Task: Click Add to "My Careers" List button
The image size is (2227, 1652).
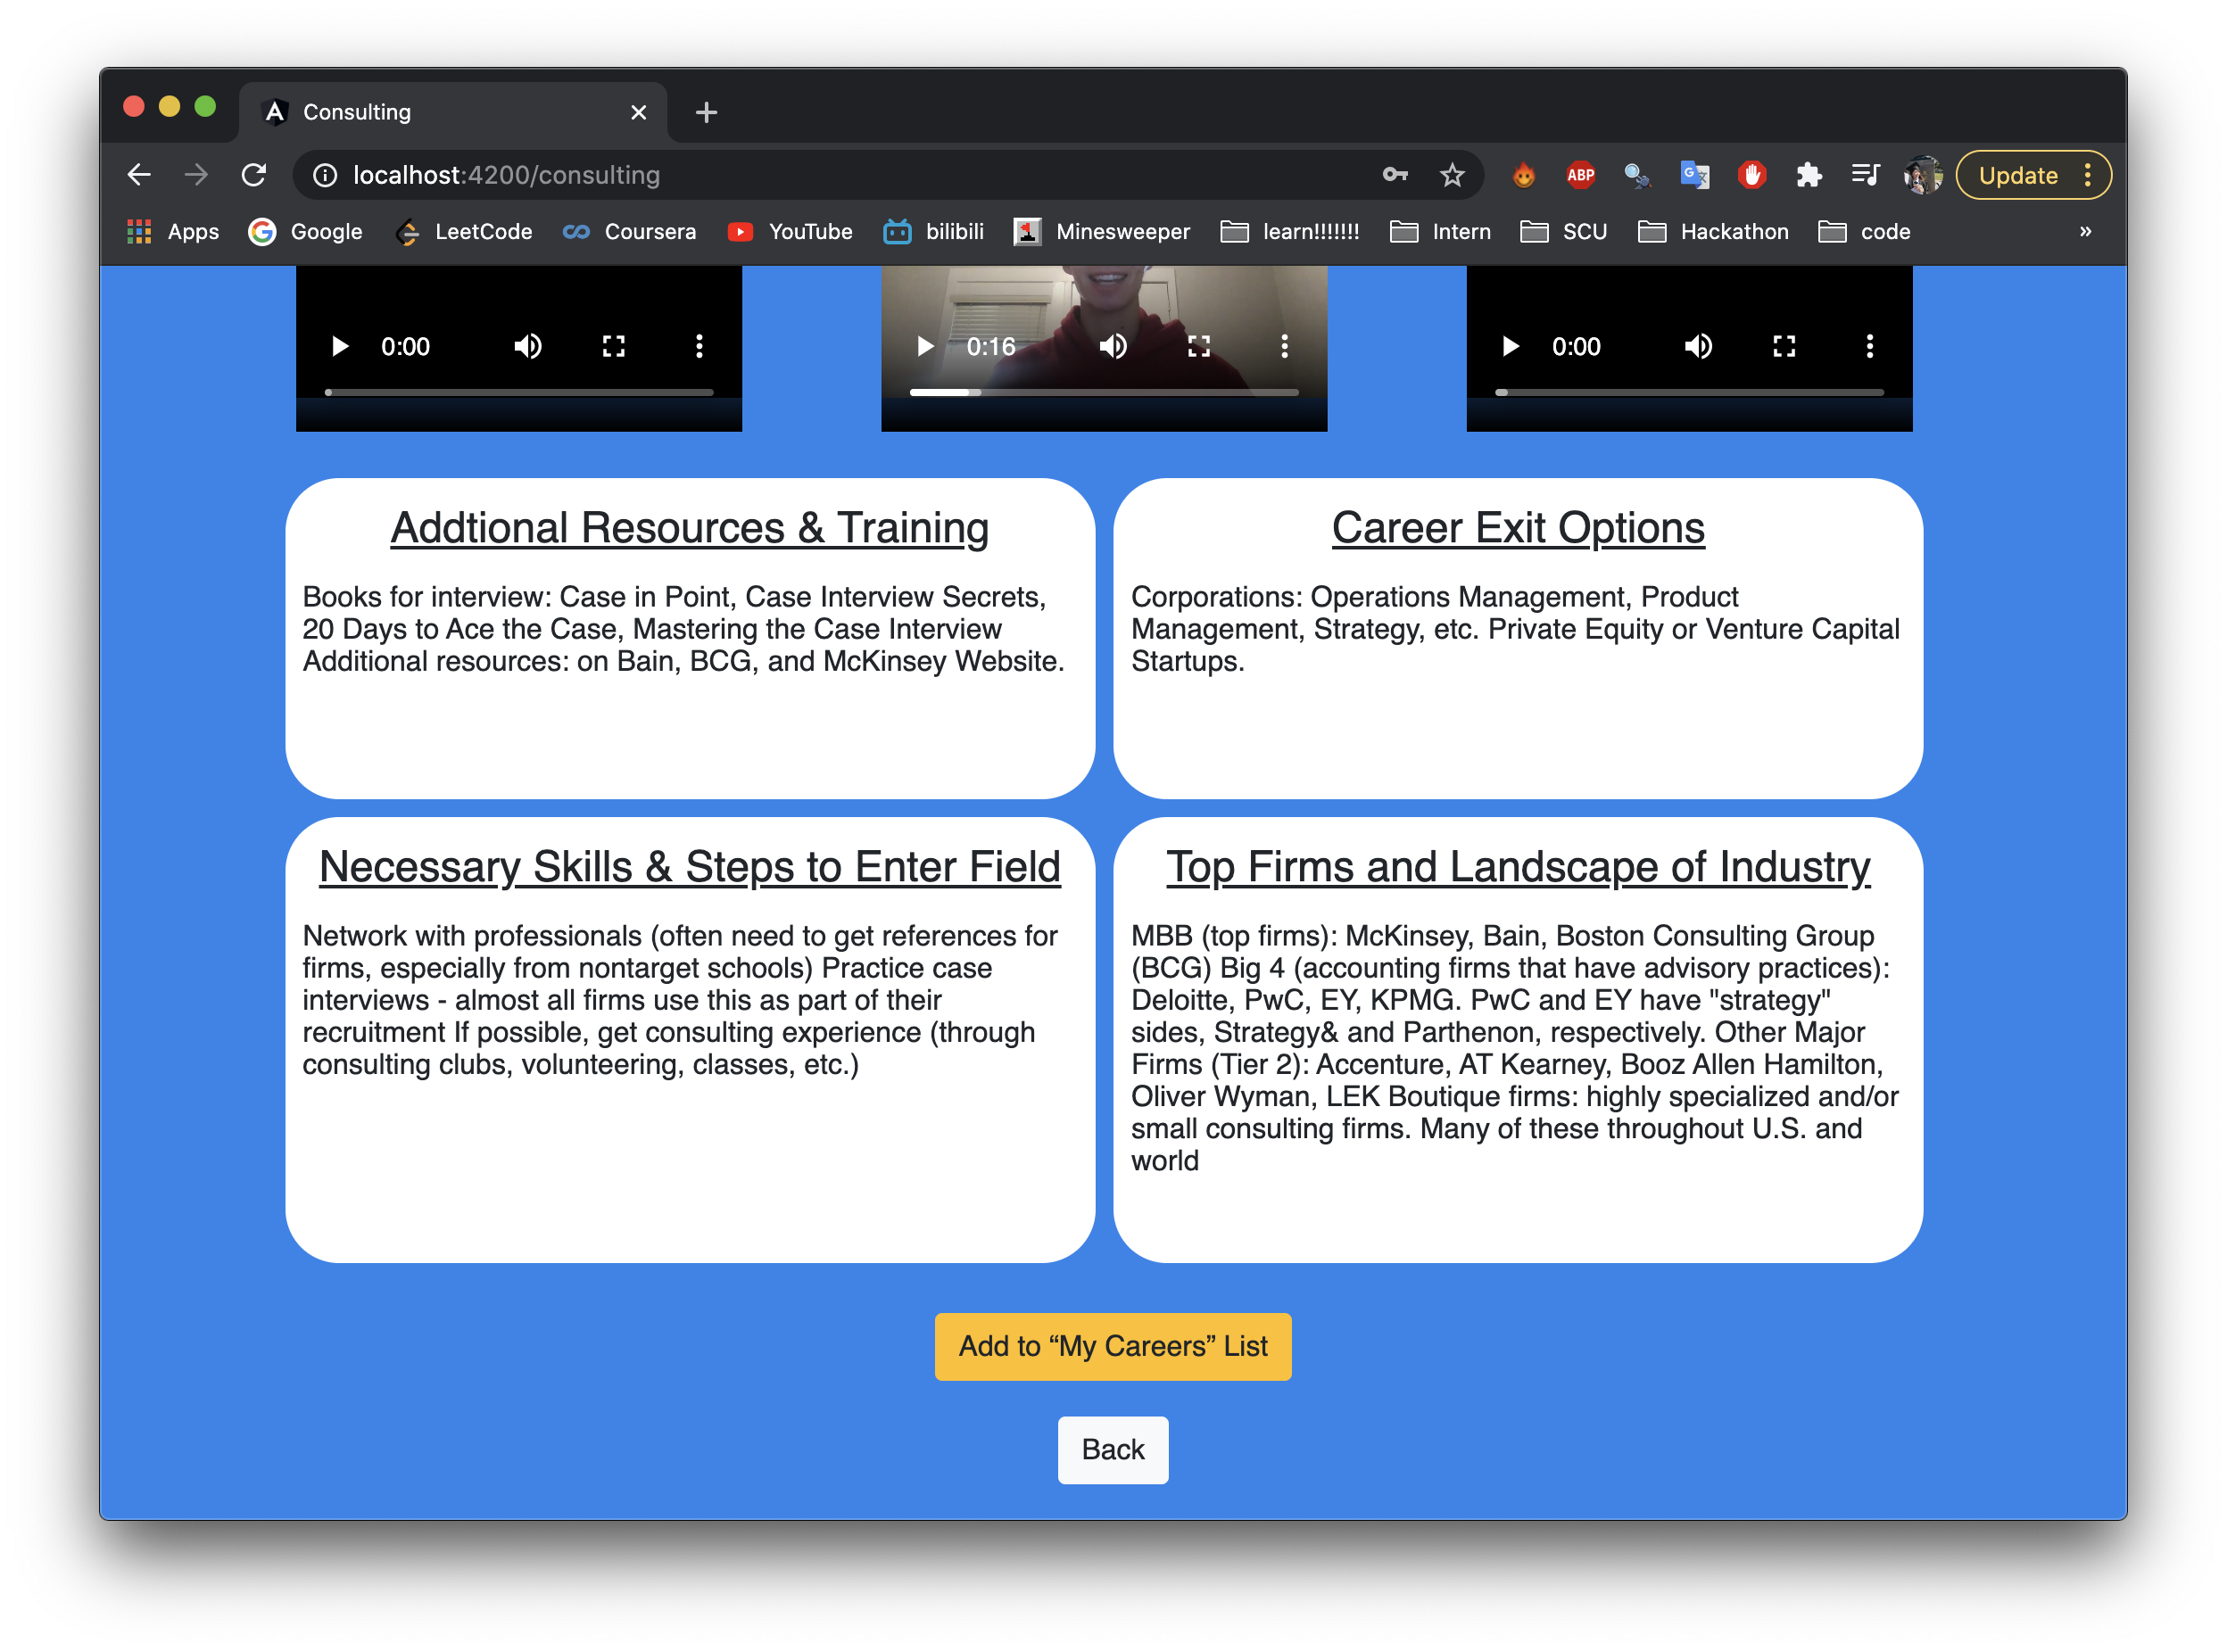Action: 1112,1346
